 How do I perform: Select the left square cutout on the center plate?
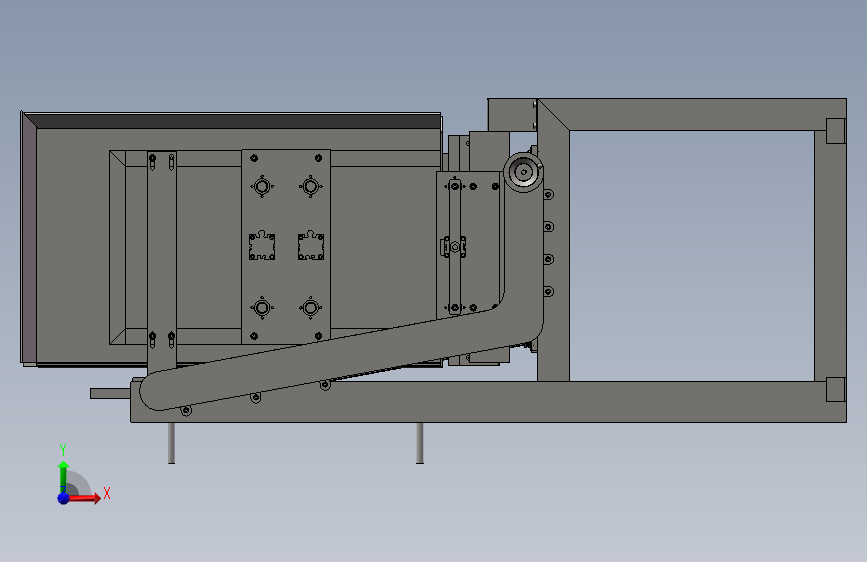[x=262, y=246]
